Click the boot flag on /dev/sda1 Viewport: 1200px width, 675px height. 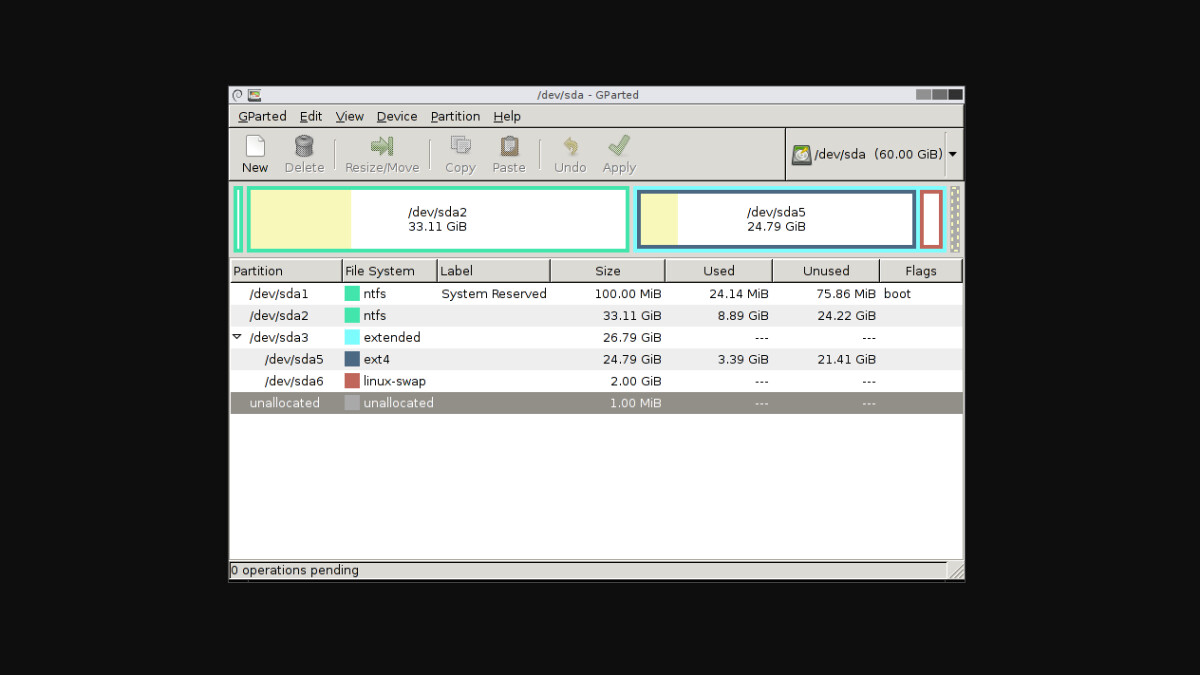897,294
